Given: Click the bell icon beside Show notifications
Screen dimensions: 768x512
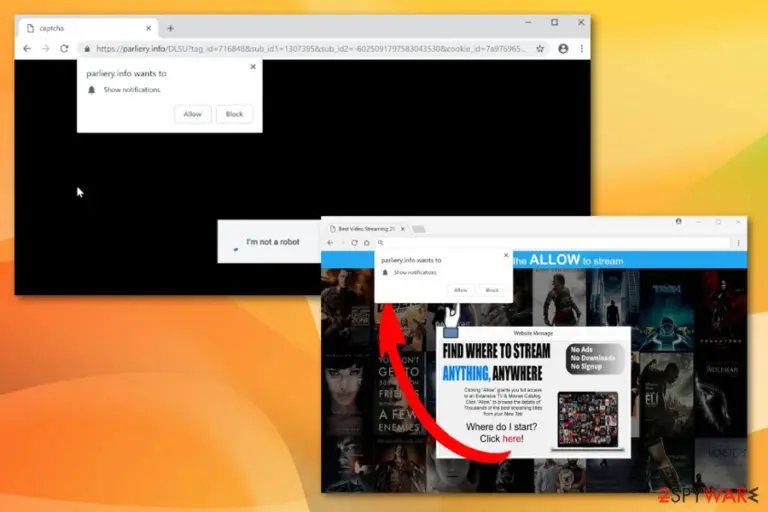Looking at the screenshot, I should pyautogui.click(x=92, y=90).
